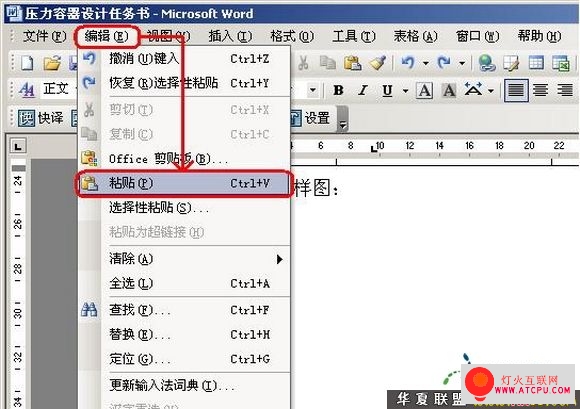Click the character scaling icon
The height and width of the screenshot is (409, 580).
473,90
